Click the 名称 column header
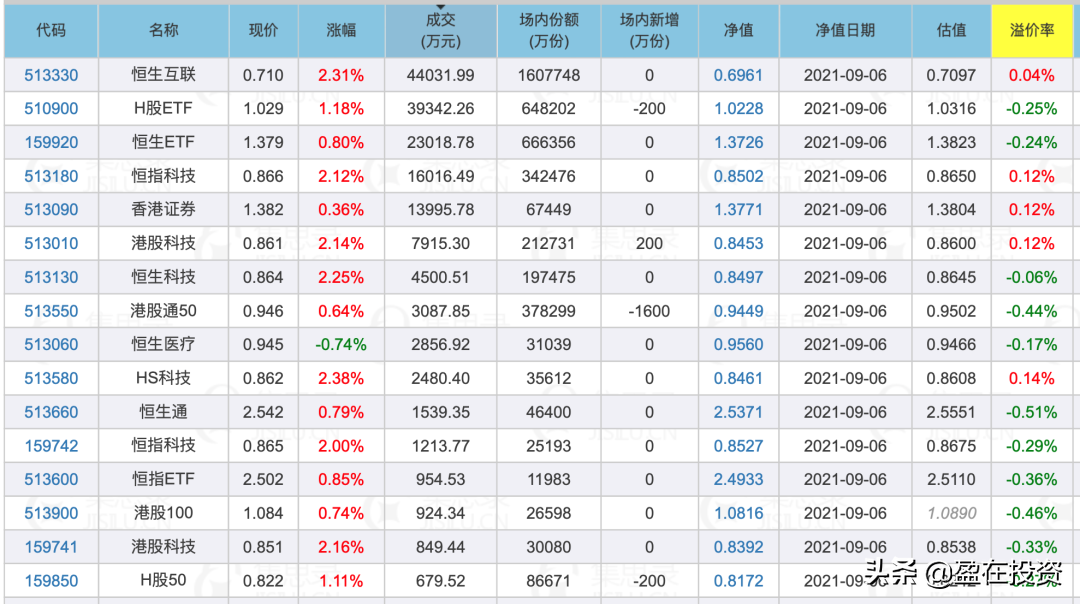Screen dimensions: 1080x604 click(x=162, y=31)
